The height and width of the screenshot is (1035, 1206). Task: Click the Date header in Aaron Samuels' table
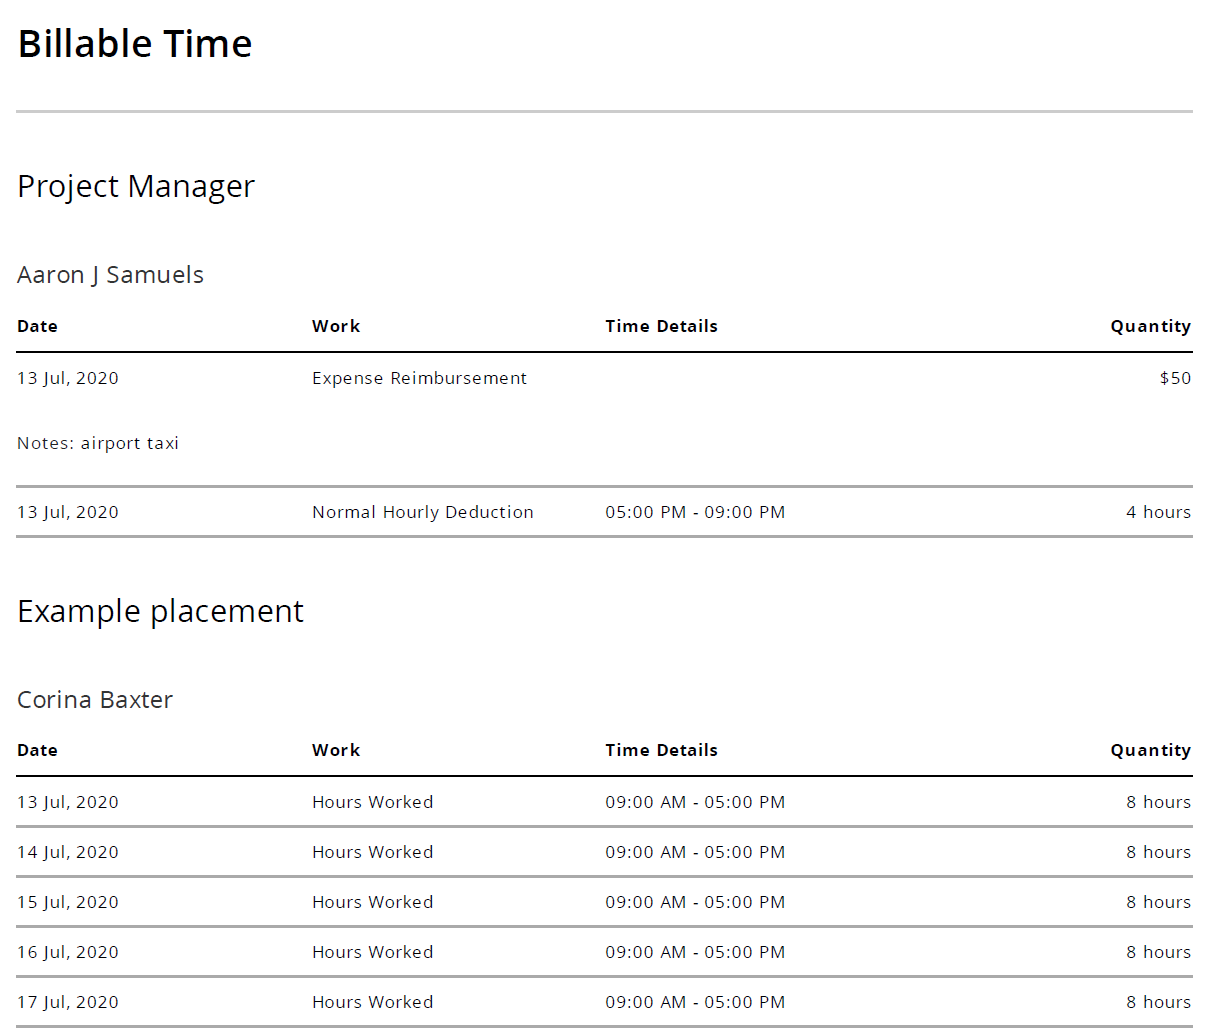point(37,326)
